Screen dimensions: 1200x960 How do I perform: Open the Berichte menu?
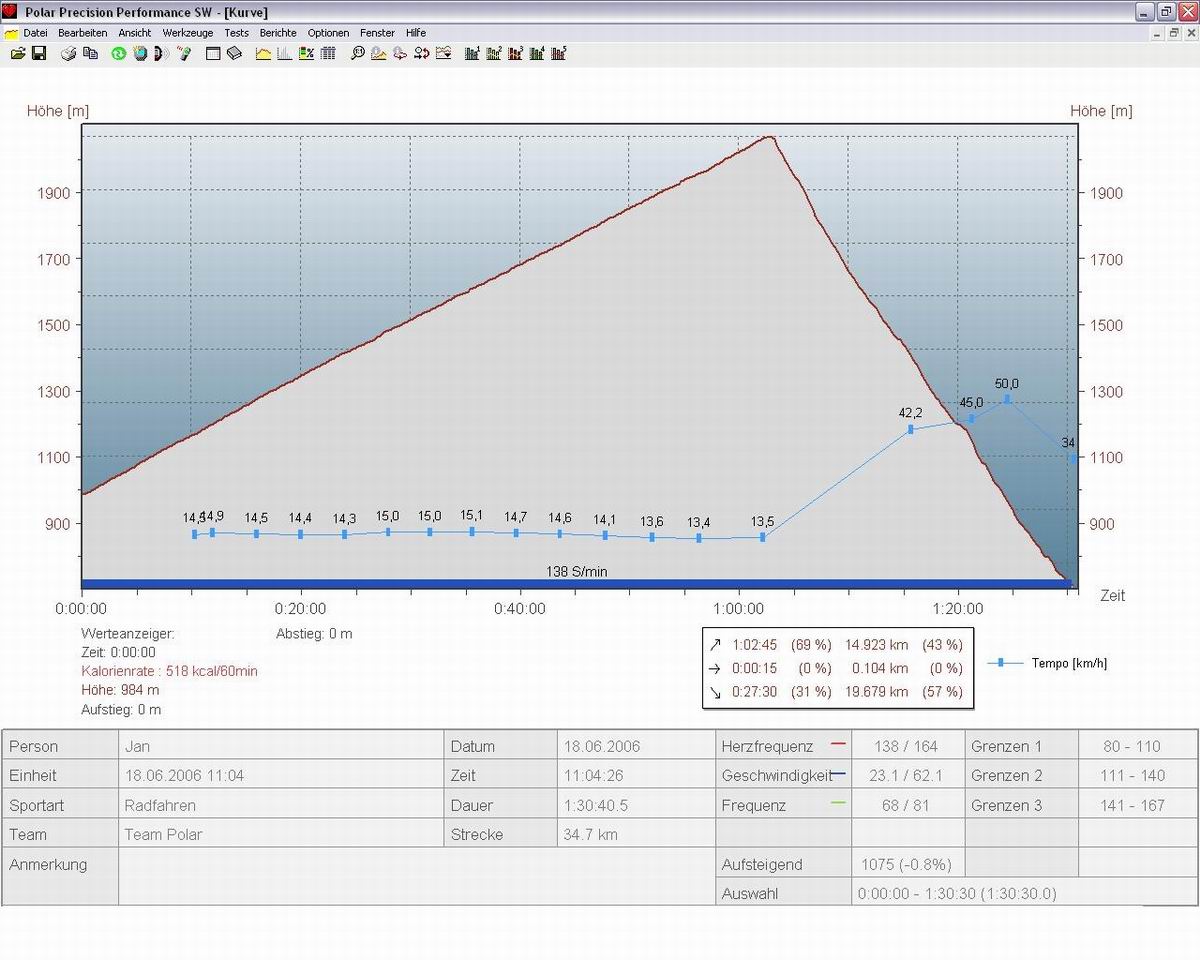tap(278, 33)
